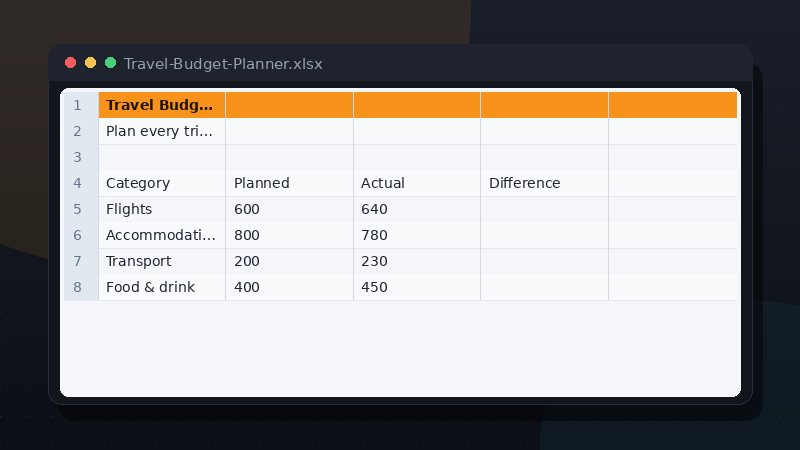Select the 'Food & drink' cell
Image resolution: width=800 pixels, height=450 pixels.
pyautogui.click(x=162, y=287)
